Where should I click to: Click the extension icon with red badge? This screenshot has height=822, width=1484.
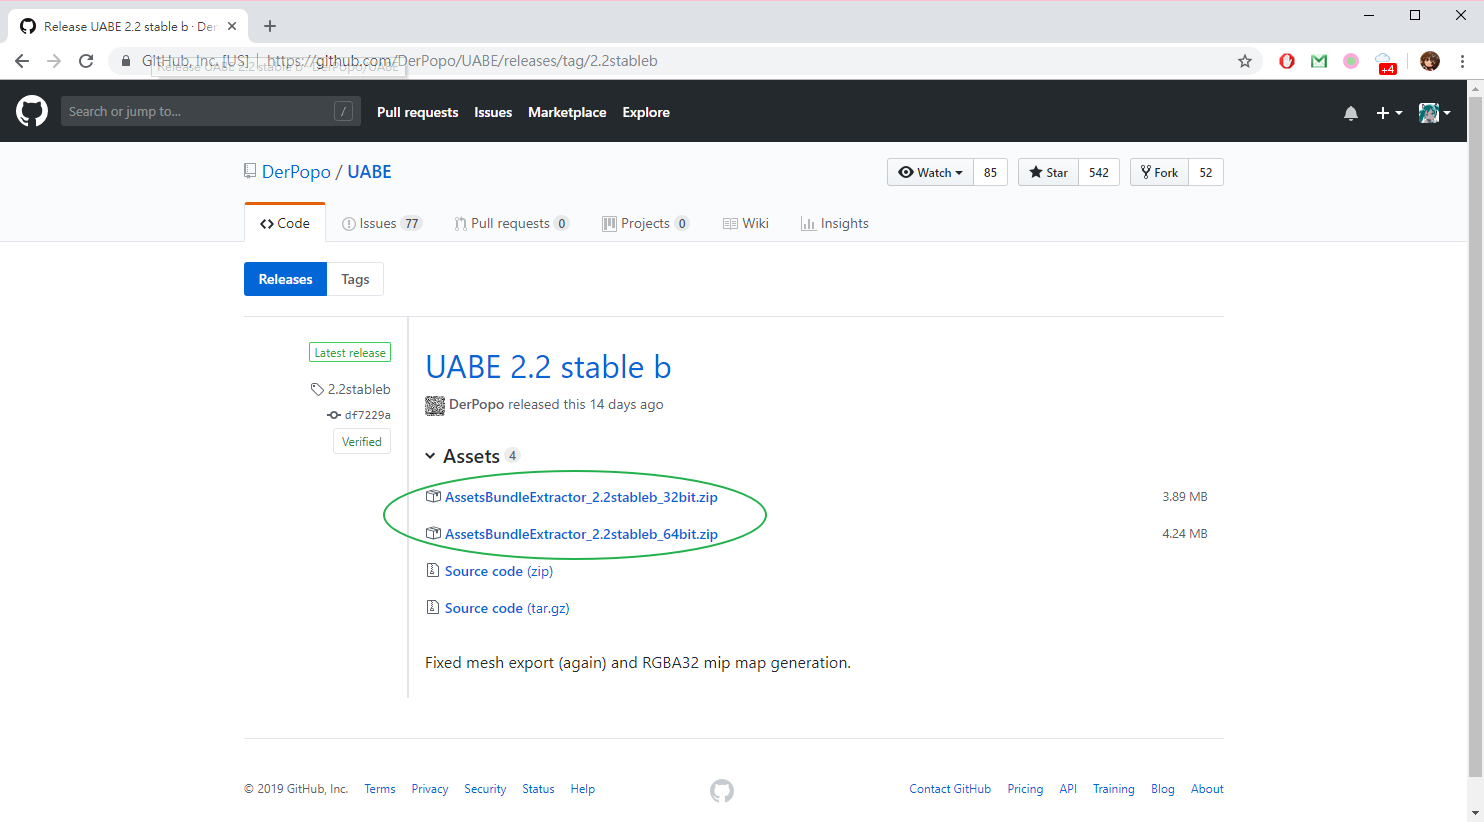[x=1385, y=63]
